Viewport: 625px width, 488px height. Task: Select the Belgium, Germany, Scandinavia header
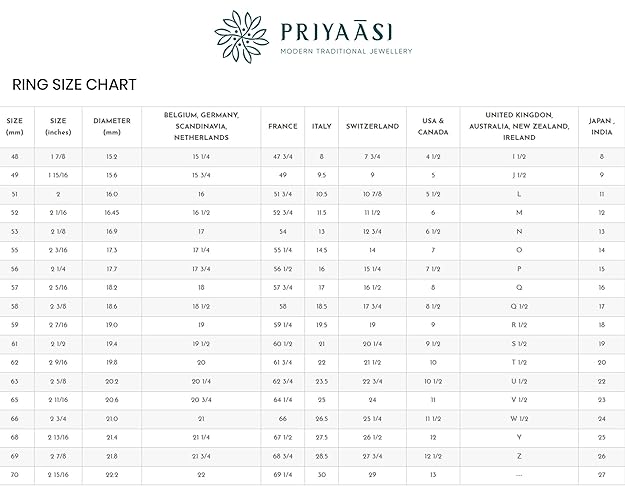point(201,126)
